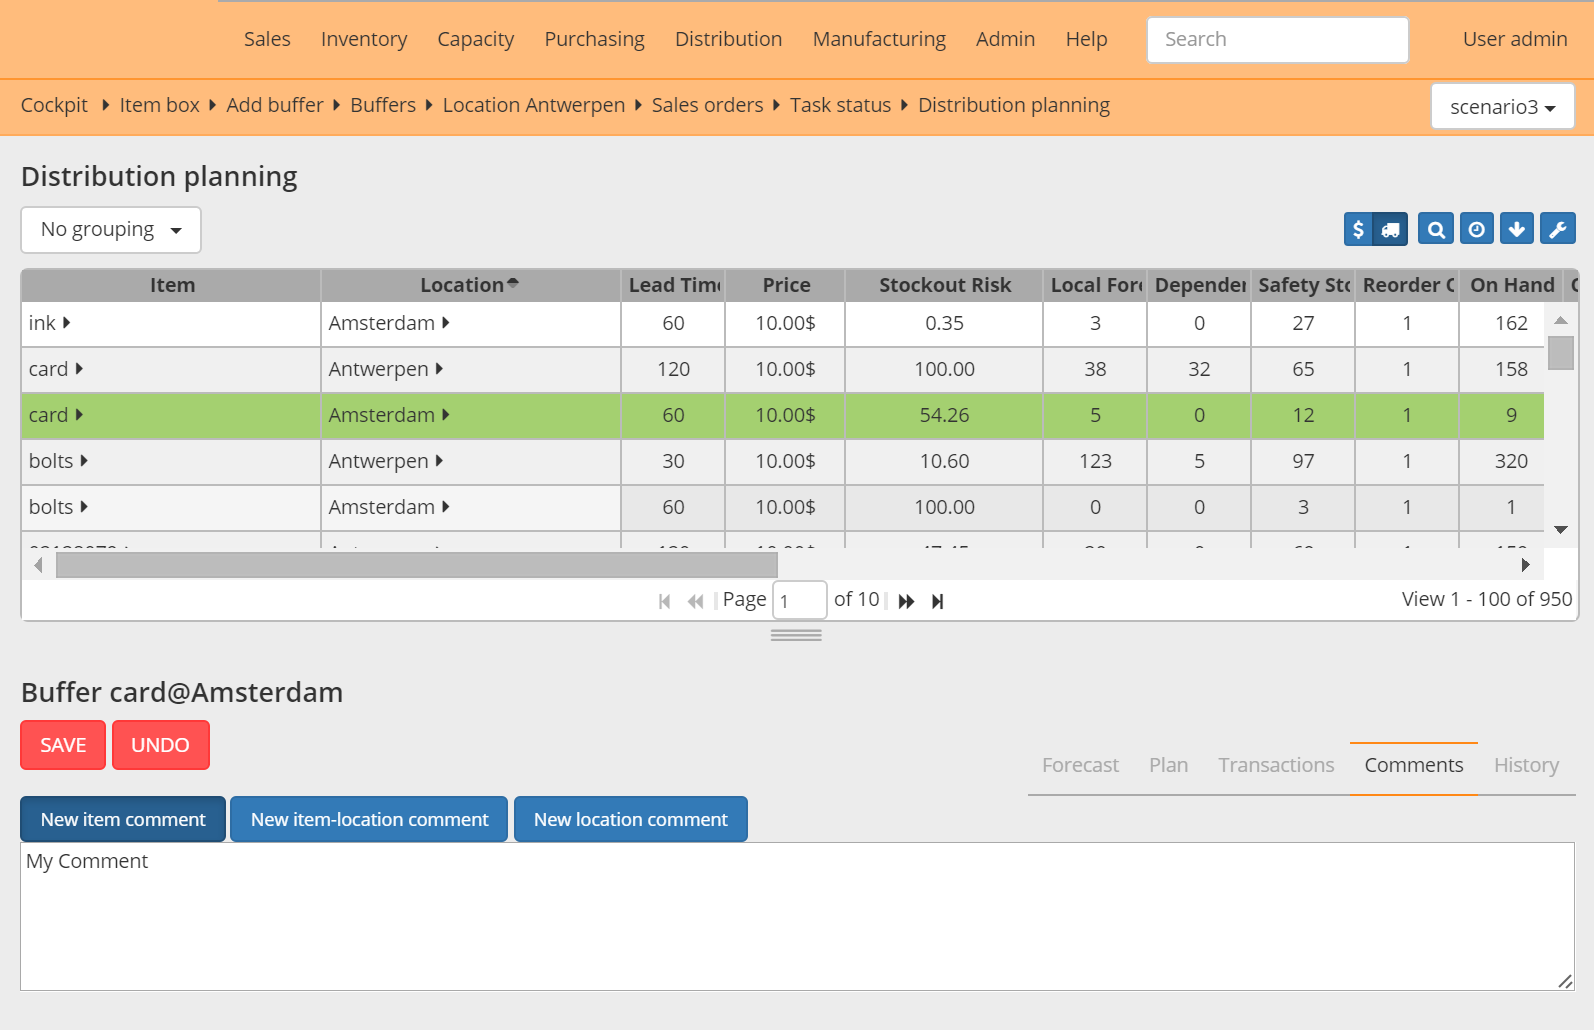
Task: Go to the next page of results
Action: point(906,601)
